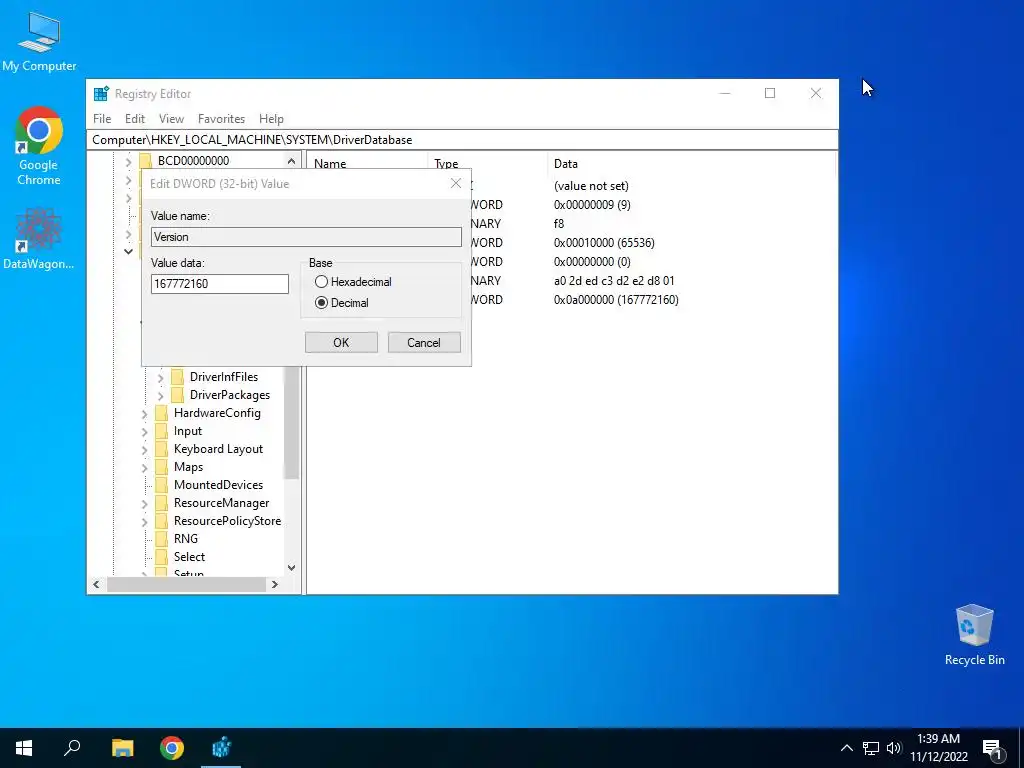Image resolution: width=1024 pixels, height=768 pixels.
Task: Click the Select folder icon
Action: click(161, 556)
